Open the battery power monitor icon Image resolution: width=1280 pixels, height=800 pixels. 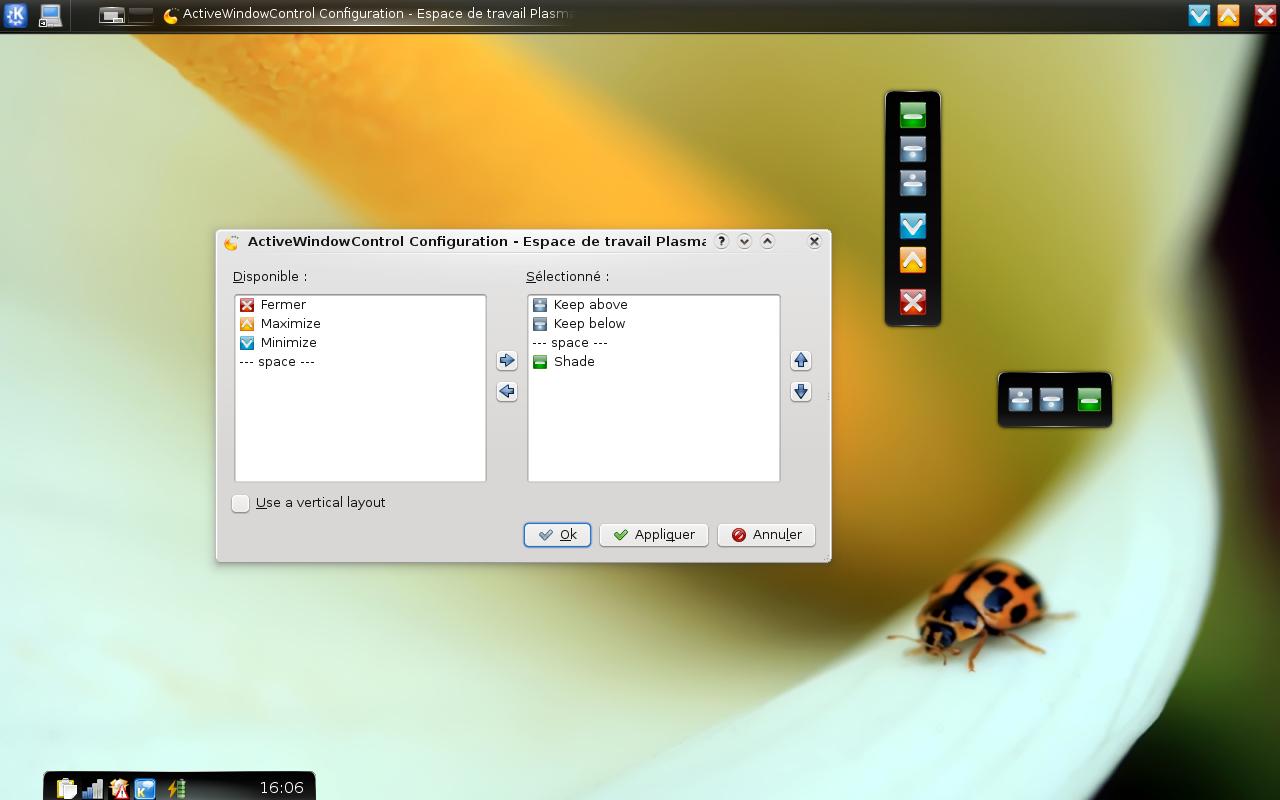pos(177,788)
